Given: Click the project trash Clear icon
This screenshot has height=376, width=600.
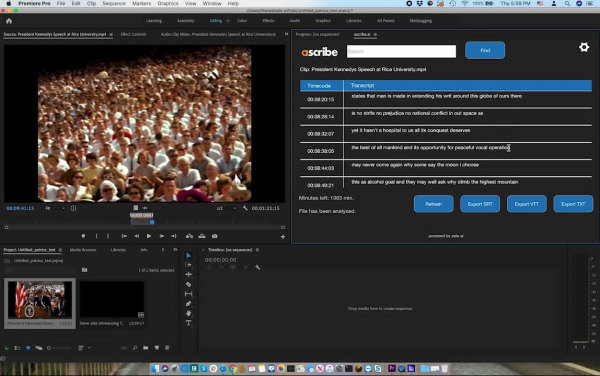Looking at the screenshot, I should click(x=167, y=348).
